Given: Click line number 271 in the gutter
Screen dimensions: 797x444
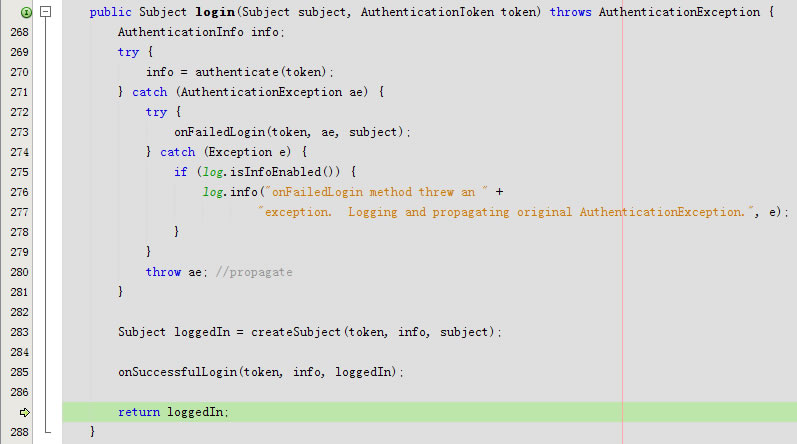Looking at the screenshot, I should pyautogui.click(x=19, y=92).
